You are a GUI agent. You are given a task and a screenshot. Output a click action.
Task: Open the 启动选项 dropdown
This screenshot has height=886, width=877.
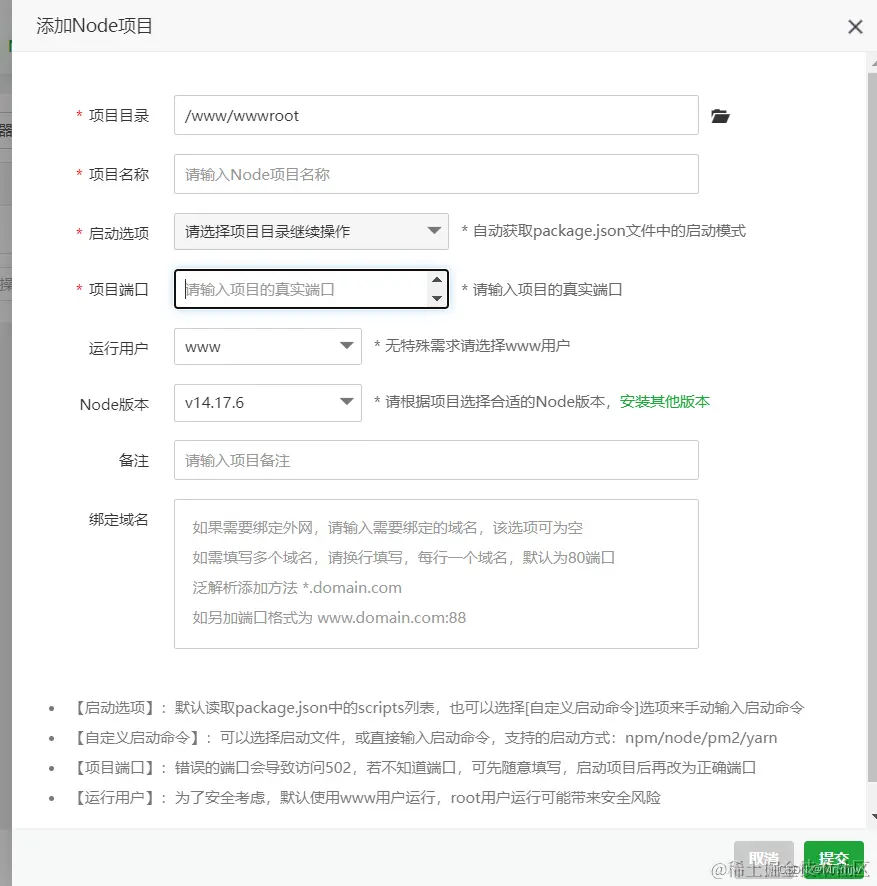[x=311, y=232]
